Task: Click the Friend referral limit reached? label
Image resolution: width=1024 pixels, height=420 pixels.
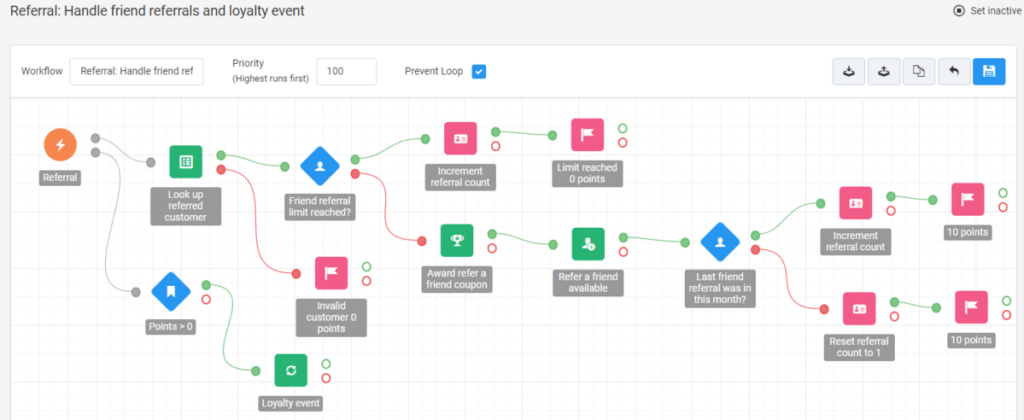Action: [320, 206]
